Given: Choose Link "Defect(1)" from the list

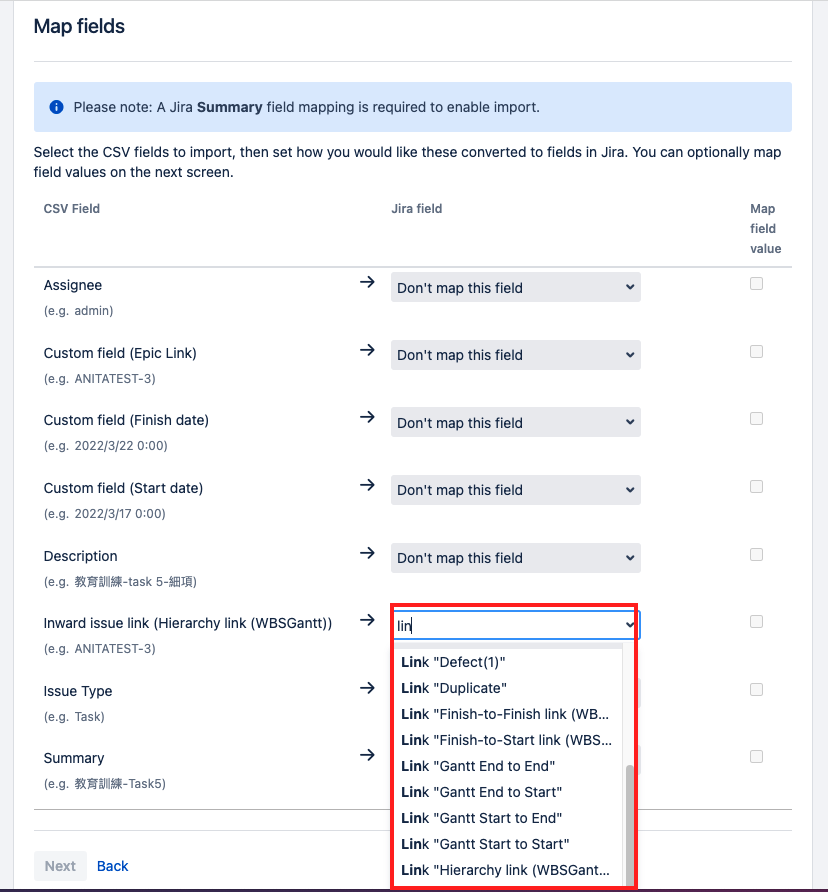Looking at the screenshot, I should [x=509, y=662].
